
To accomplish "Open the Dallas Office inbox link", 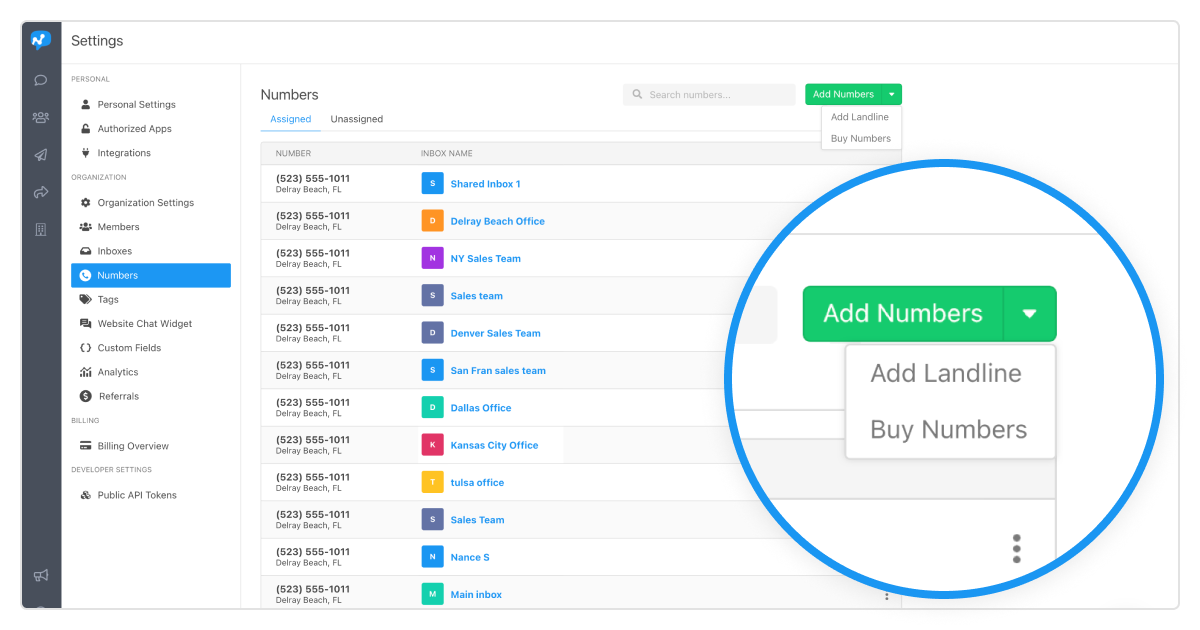I will point(481,408).
